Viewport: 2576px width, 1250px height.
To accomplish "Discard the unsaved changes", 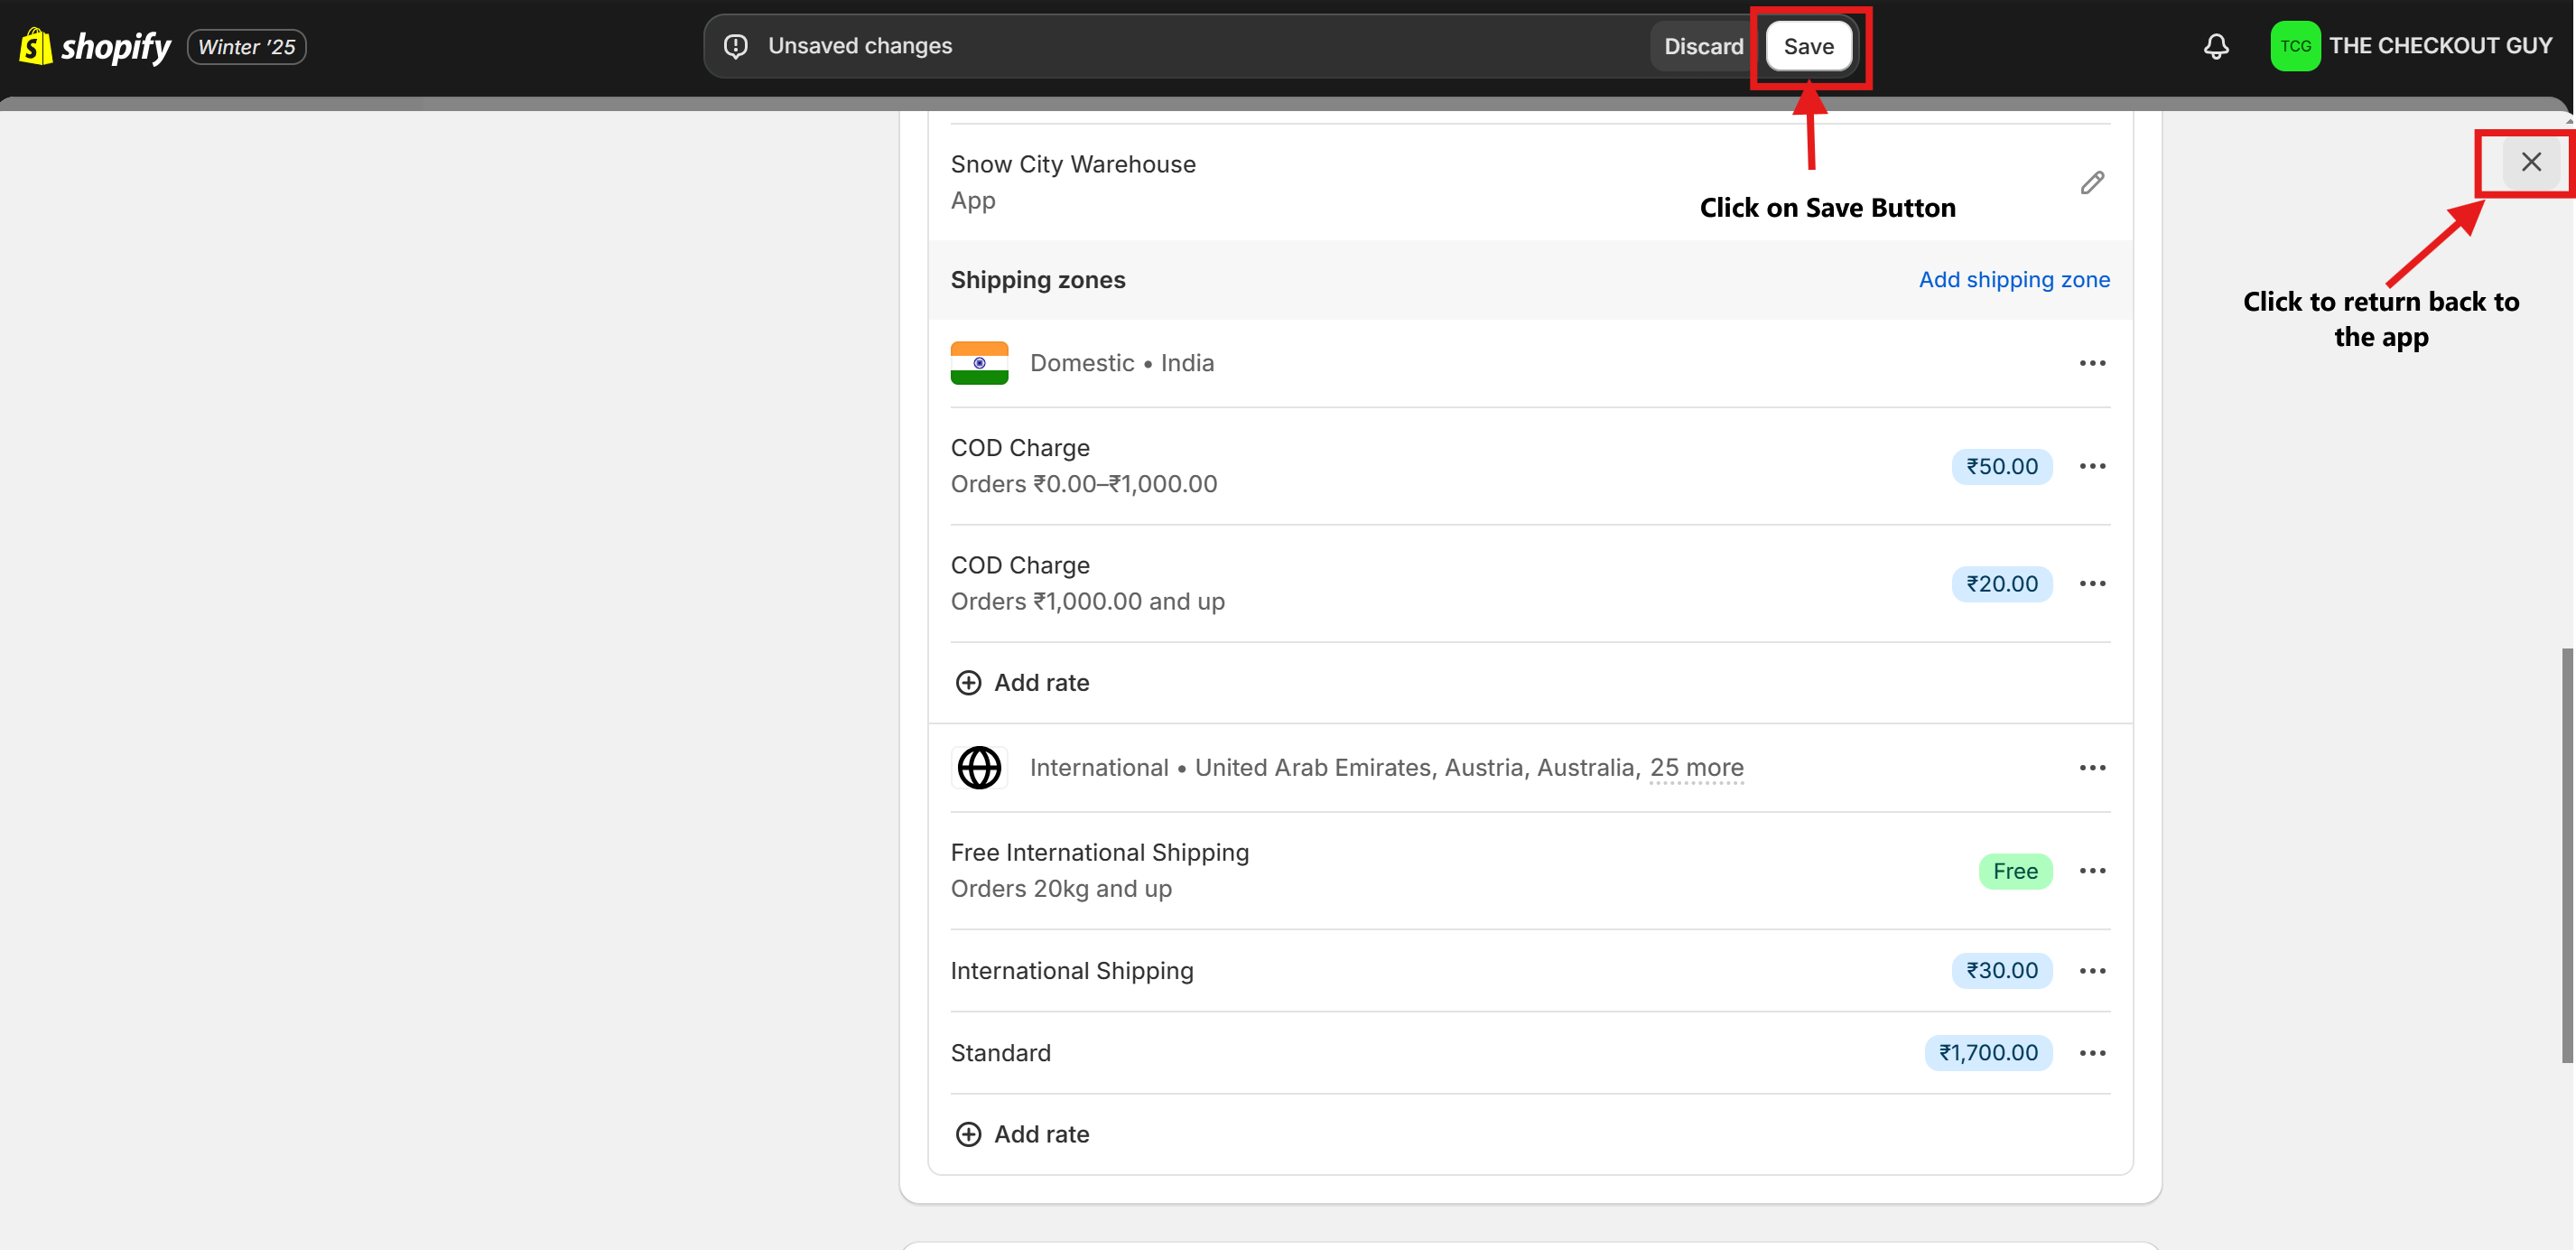I will 1702,46.
